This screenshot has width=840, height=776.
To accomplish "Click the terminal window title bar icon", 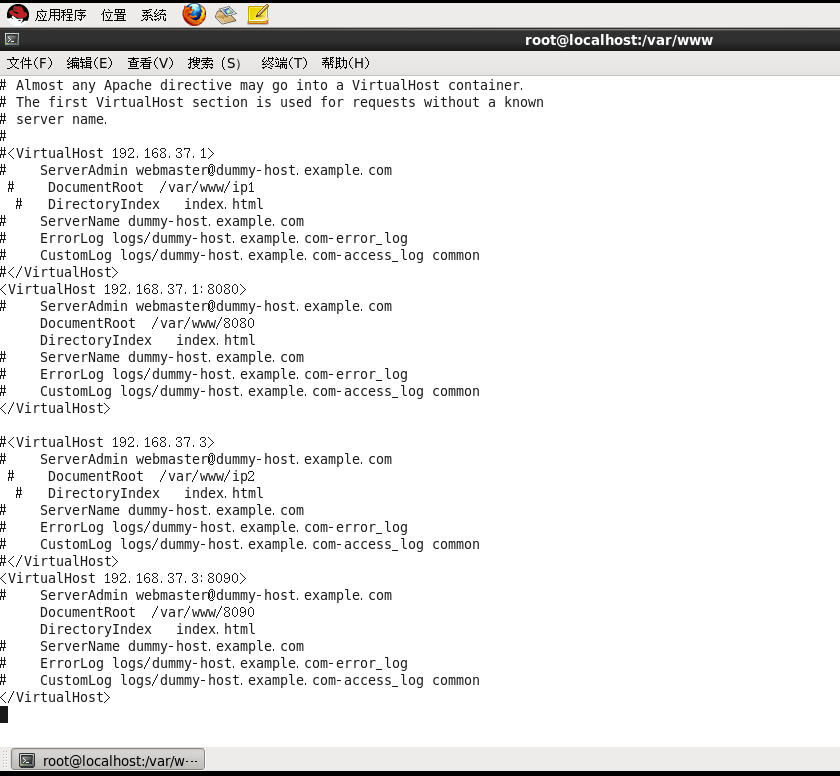I will click(12, 40).
